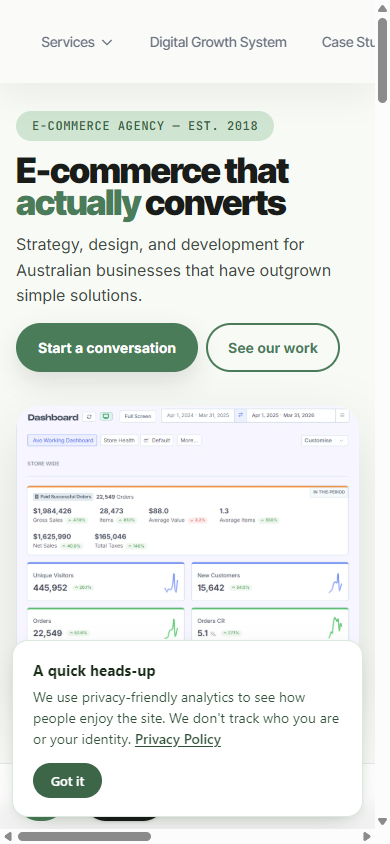
Task: Click the 445,952 Unique Visitors count
Action: pyautogui.click(x=50, y=588)
